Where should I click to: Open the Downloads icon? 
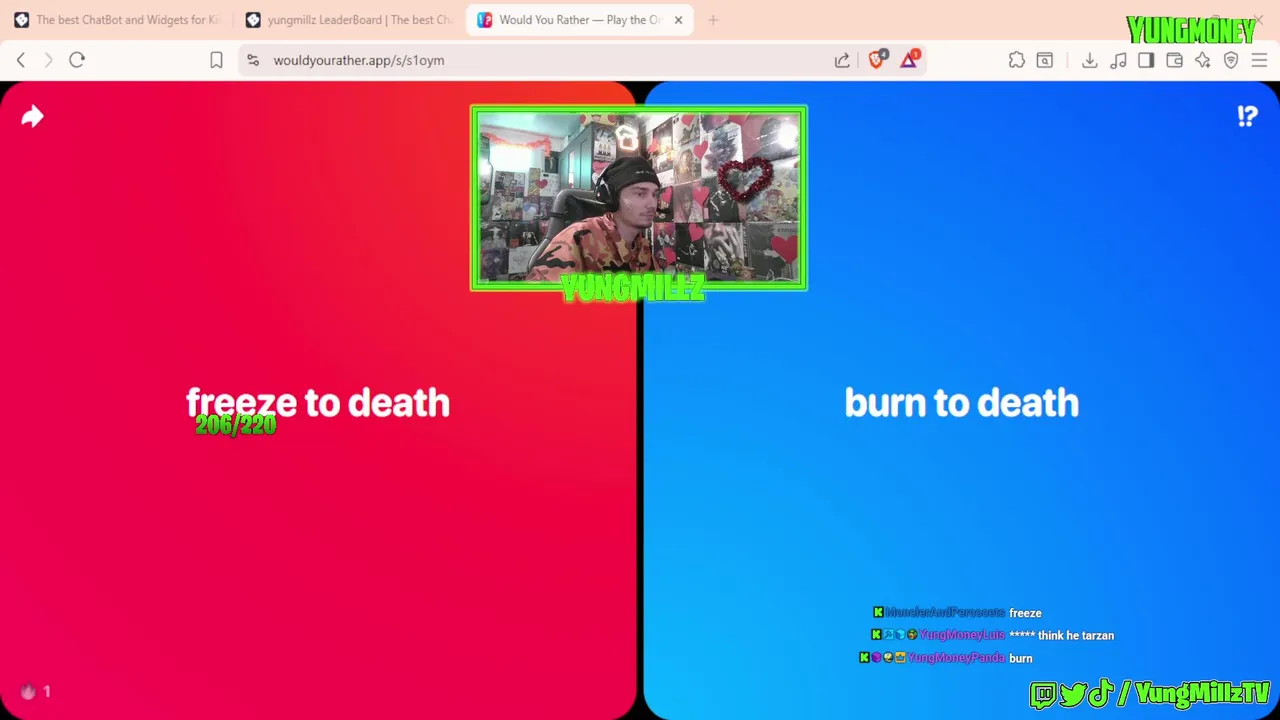(x=1090, y=60)
